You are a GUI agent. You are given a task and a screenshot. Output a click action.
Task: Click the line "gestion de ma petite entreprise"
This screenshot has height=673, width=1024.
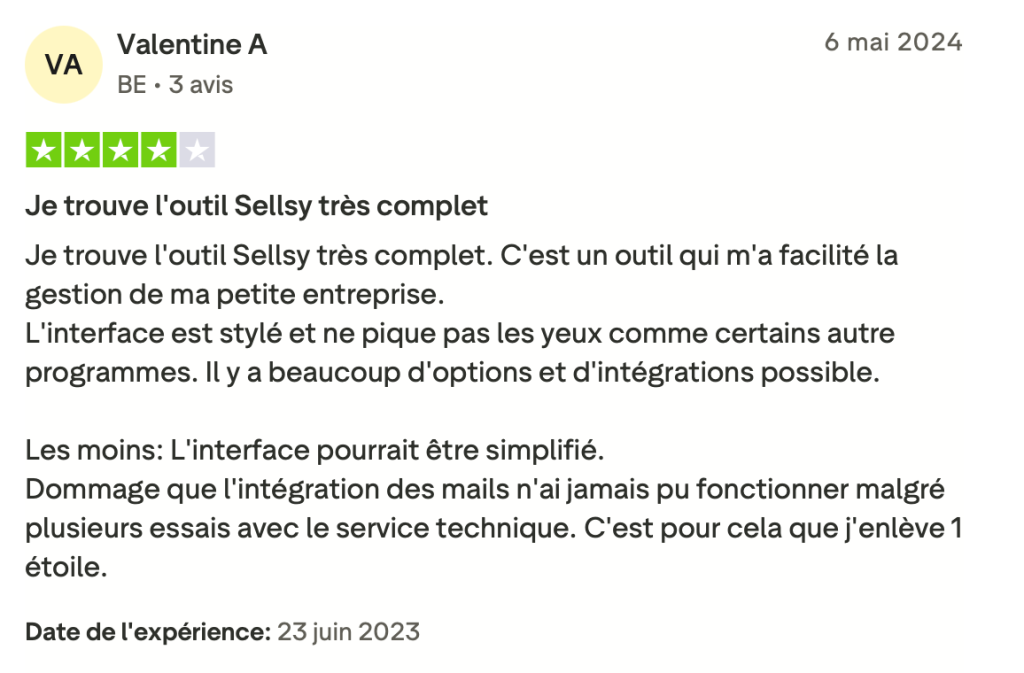pyautogui.click(x=234, y=296)
